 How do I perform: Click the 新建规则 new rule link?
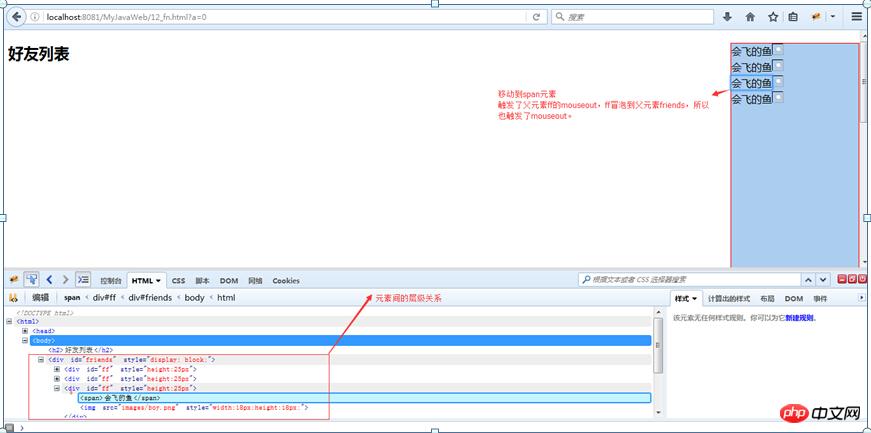pyautogui.click(x=801, y=318)
